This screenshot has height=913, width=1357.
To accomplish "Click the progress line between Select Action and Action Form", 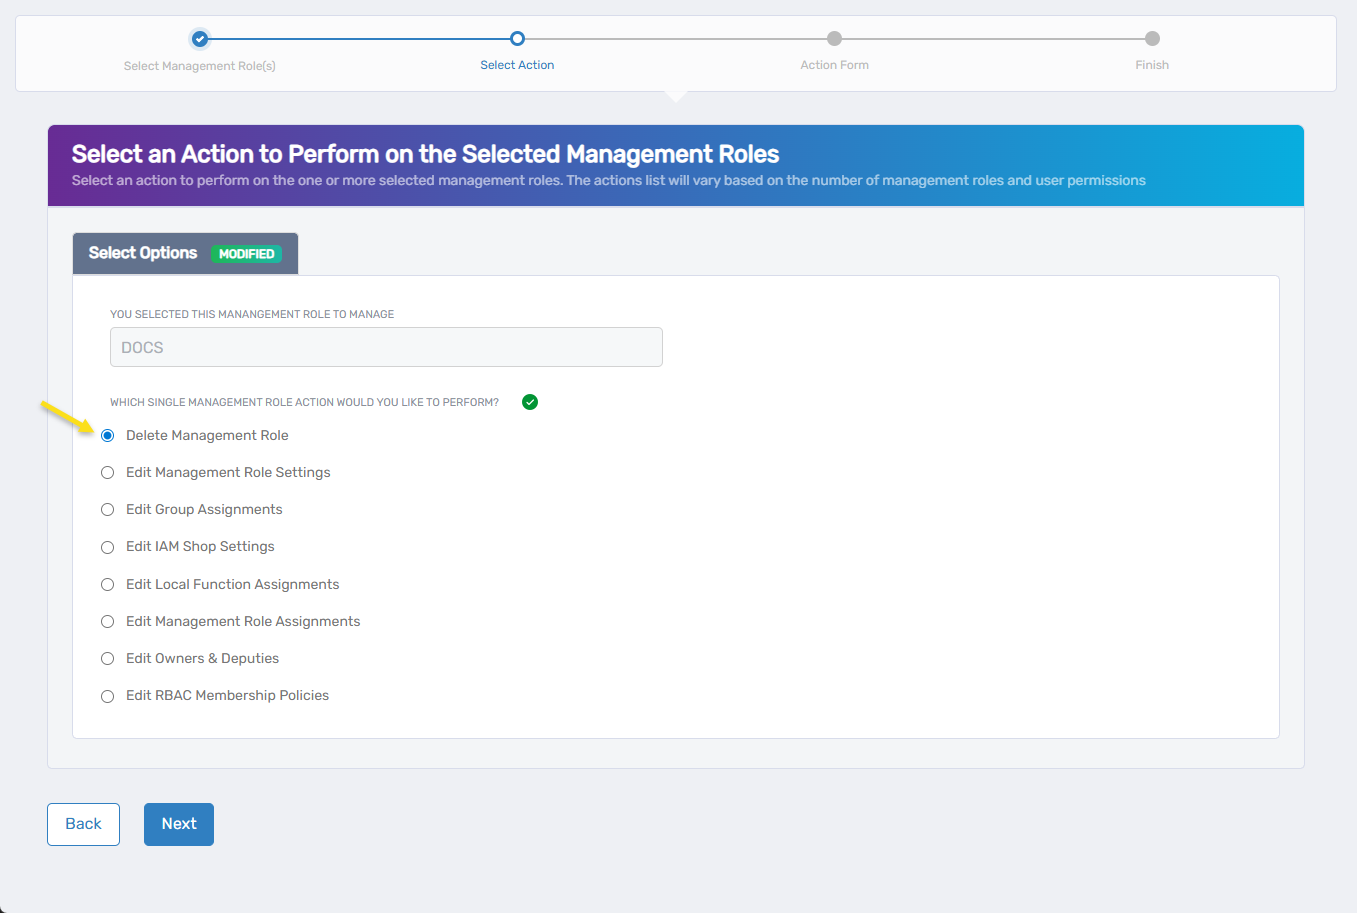I will point(675,39).
